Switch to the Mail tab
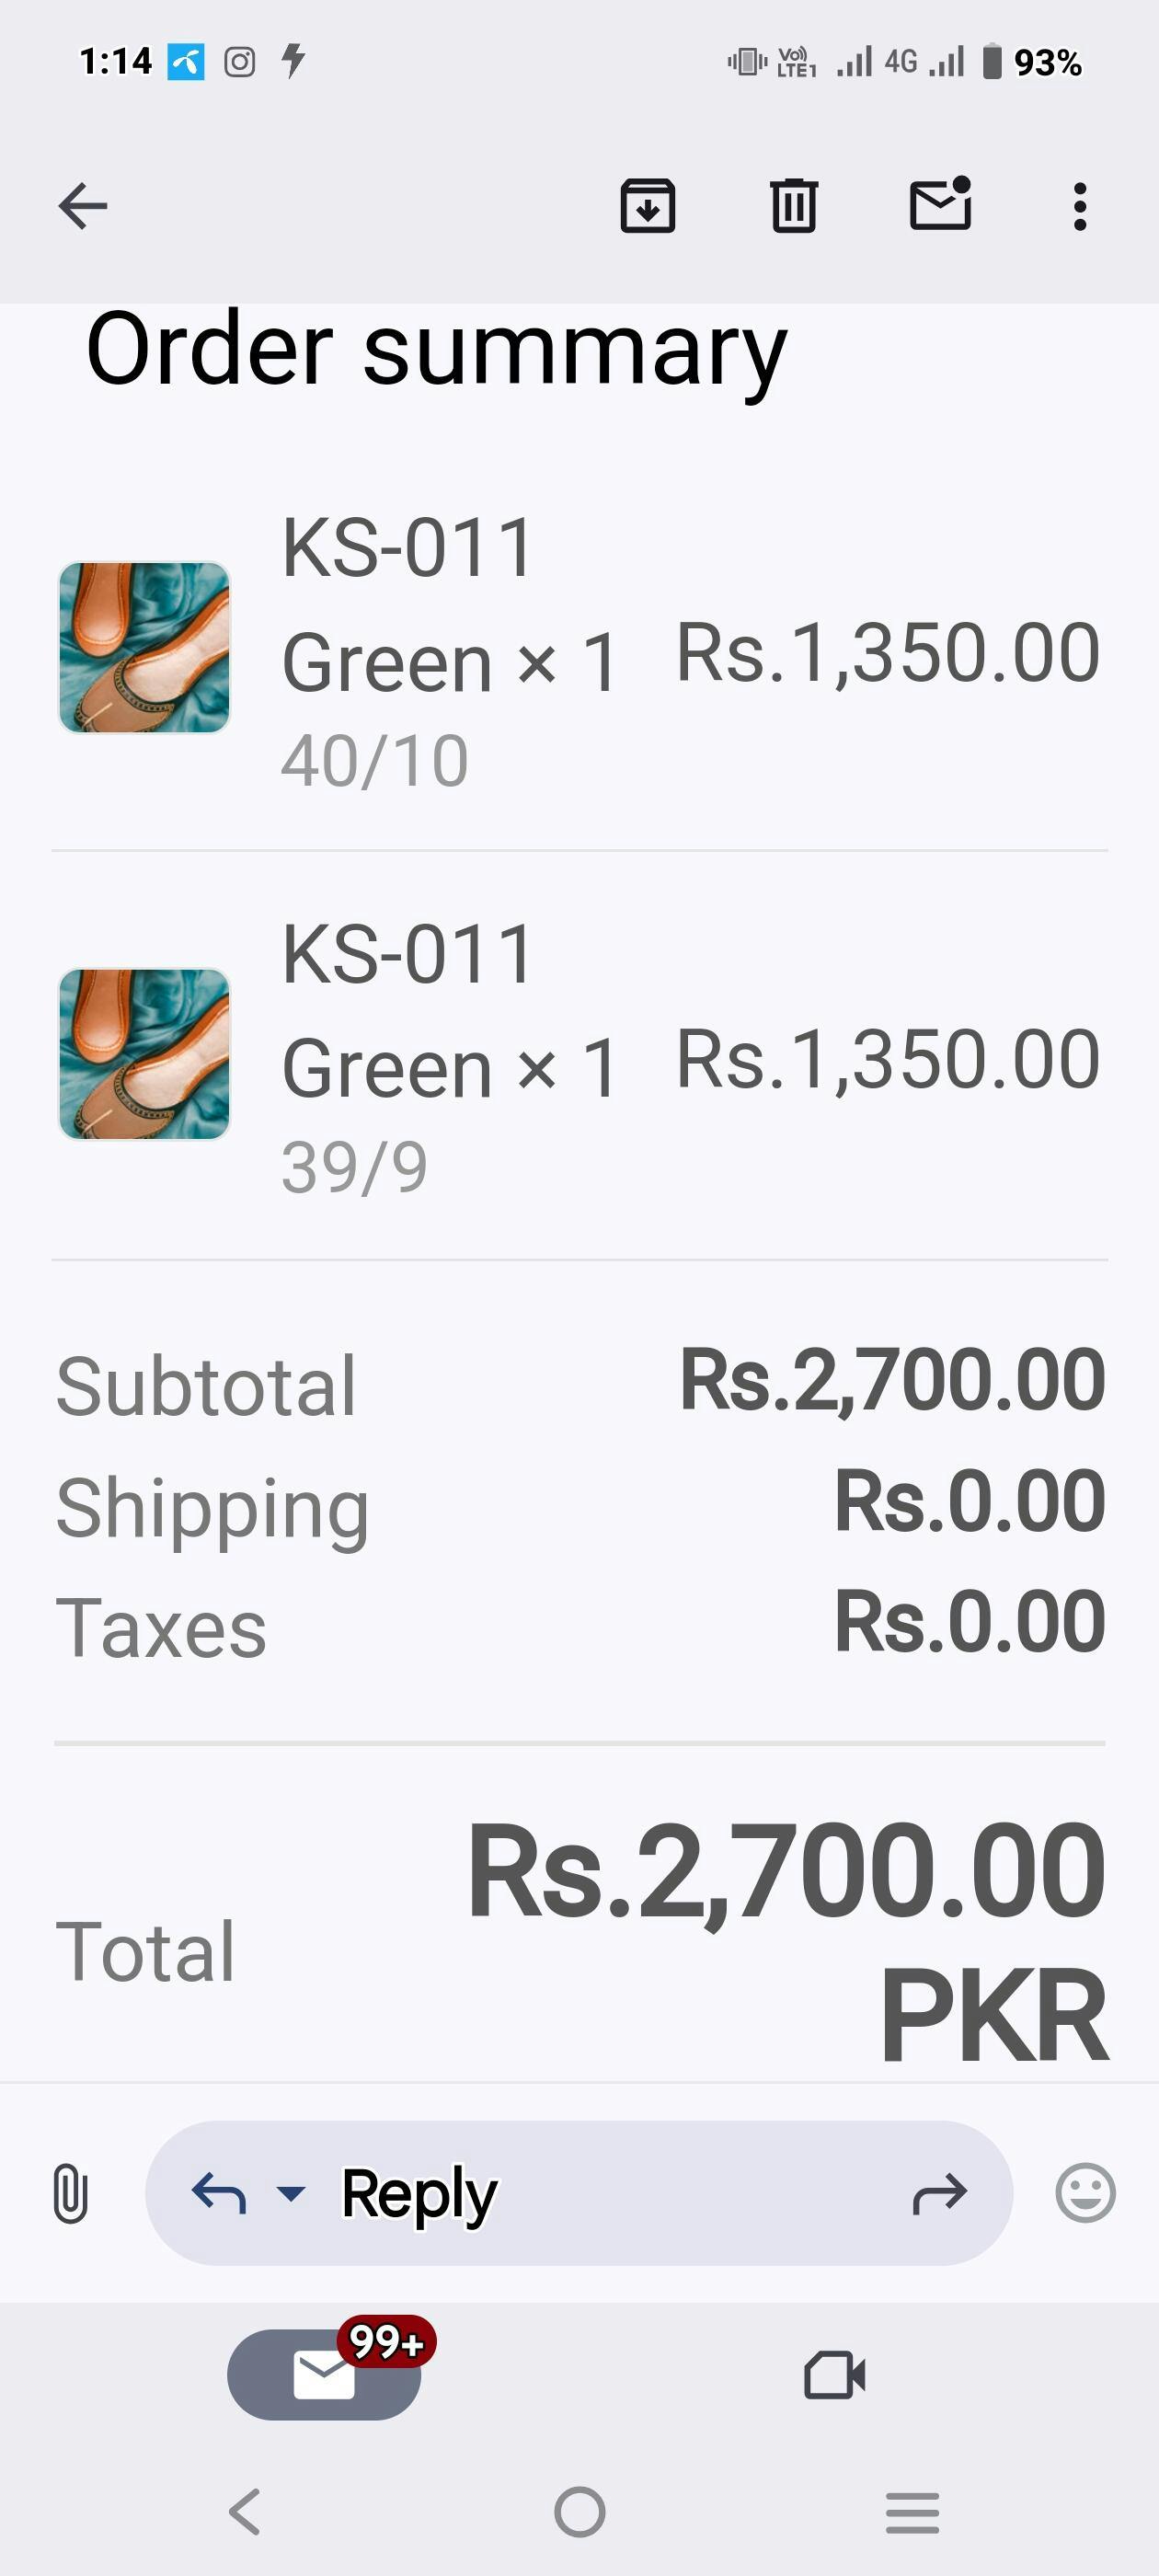The width and height of the screenshot is (1159, 2576). pos(324,2374)
